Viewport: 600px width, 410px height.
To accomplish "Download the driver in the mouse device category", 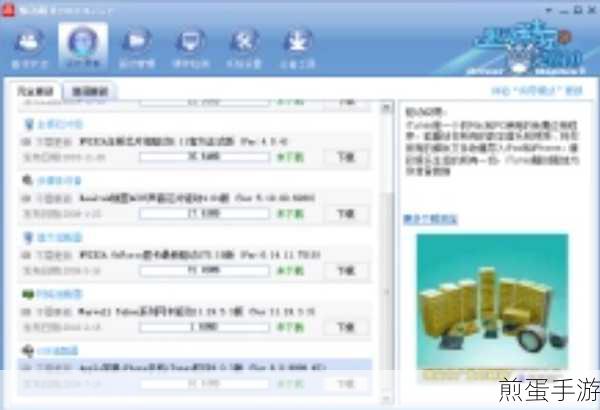I will (346, 214).
